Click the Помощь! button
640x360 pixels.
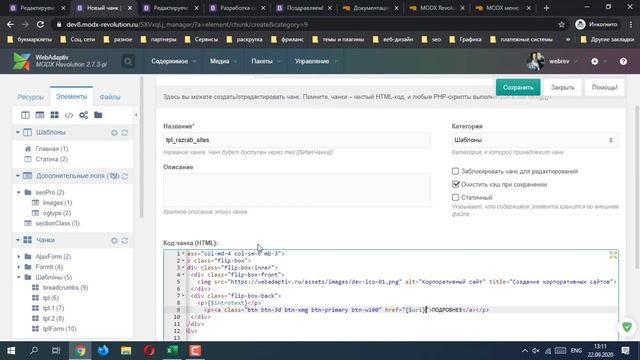pos(604,87)
